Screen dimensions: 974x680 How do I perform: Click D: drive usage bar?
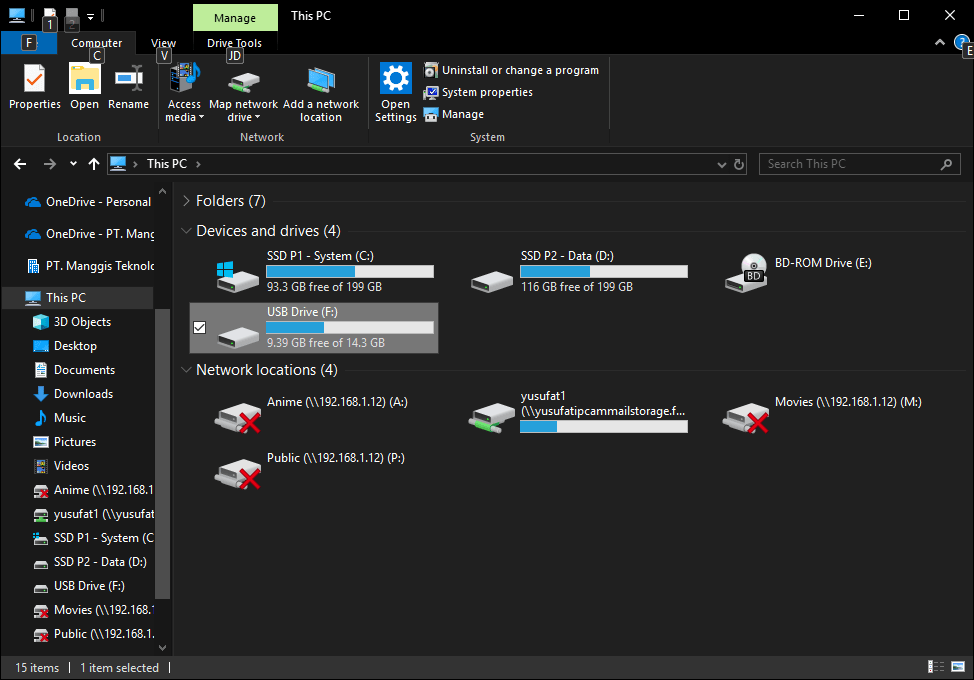(604, 271)
